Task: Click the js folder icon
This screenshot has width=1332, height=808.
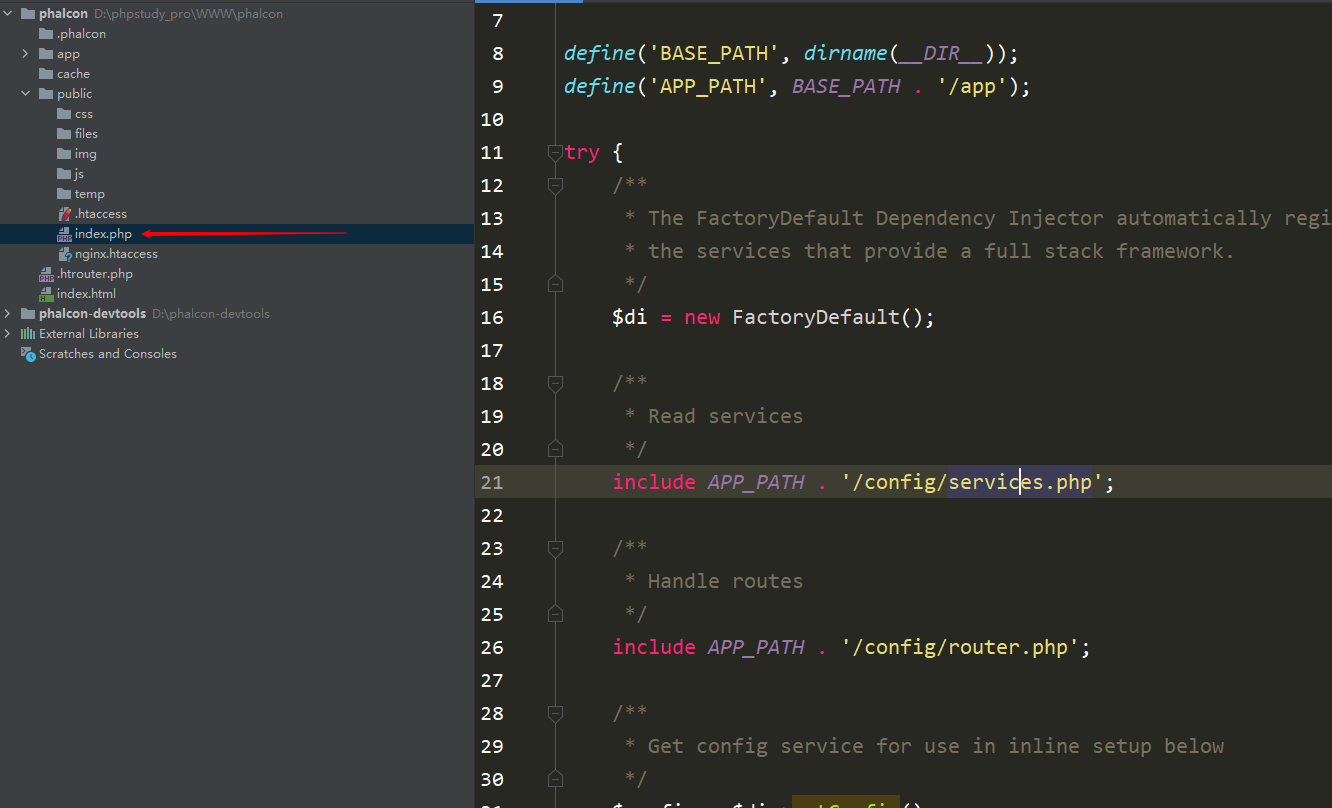Action: pos(64,174)
